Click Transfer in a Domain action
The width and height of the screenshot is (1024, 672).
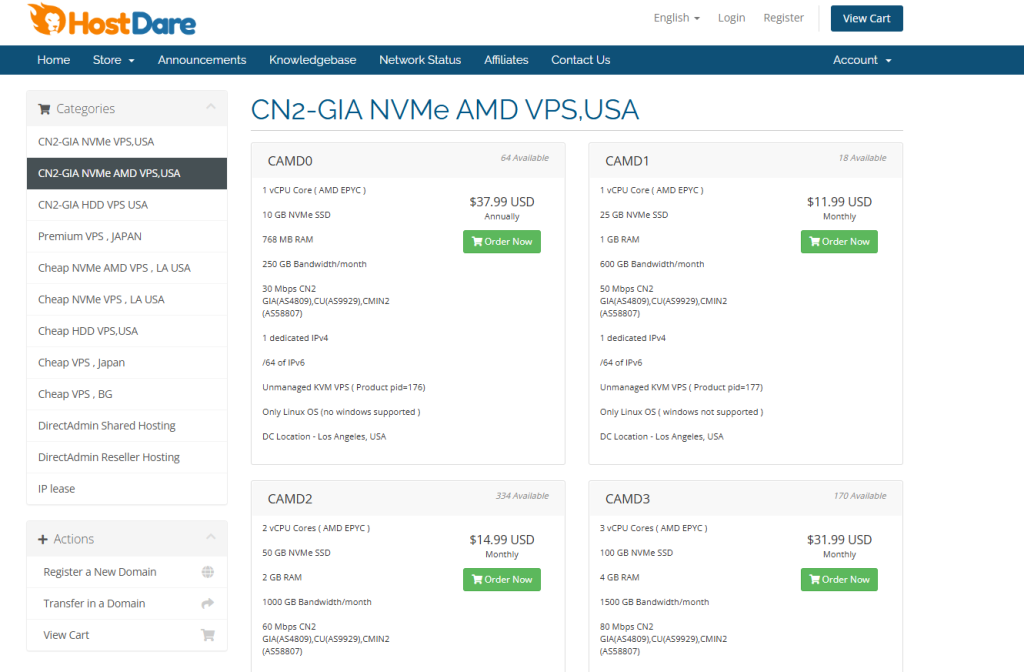127,603
